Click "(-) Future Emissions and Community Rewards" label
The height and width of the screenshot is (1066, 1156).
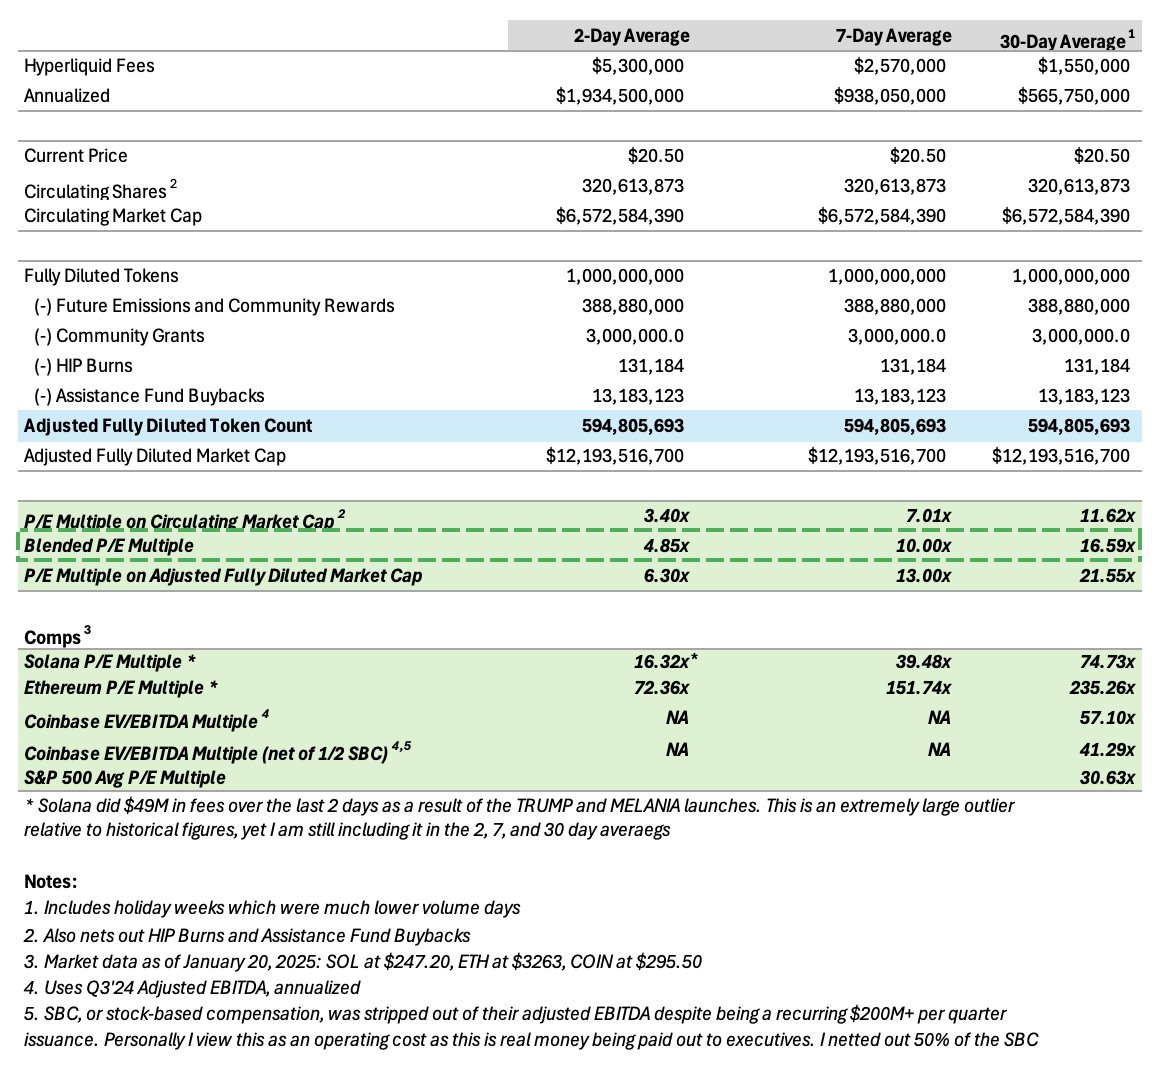click(x=214, y=306)
